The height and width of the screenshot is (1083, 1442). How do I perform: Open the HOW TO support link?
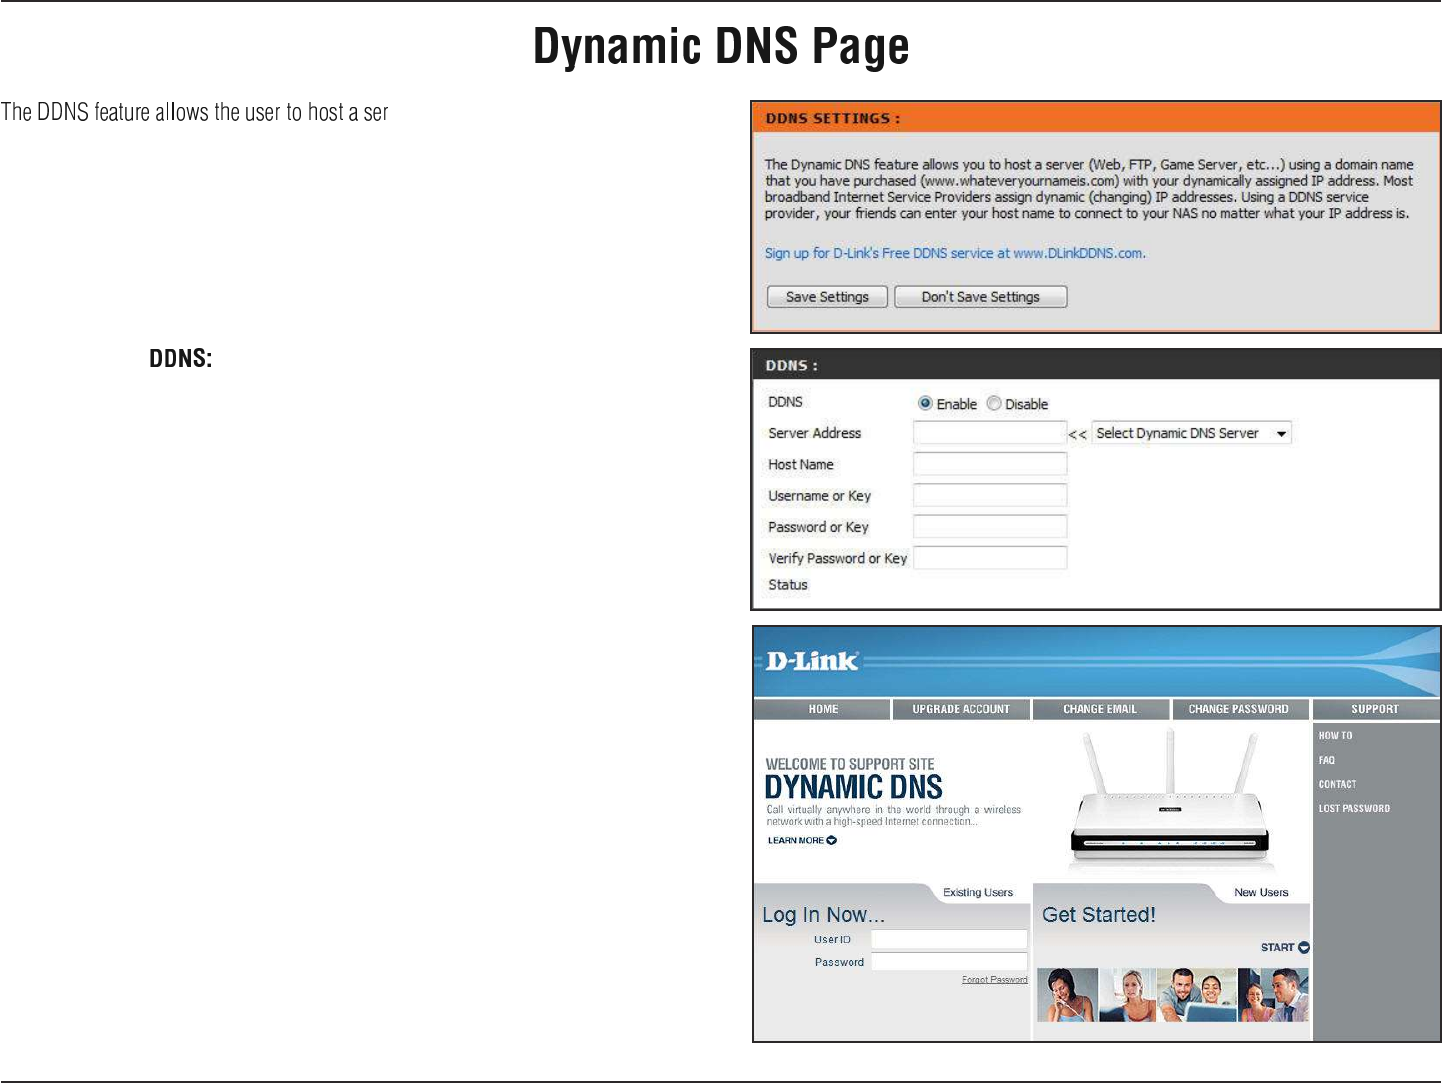[1335, 735]
